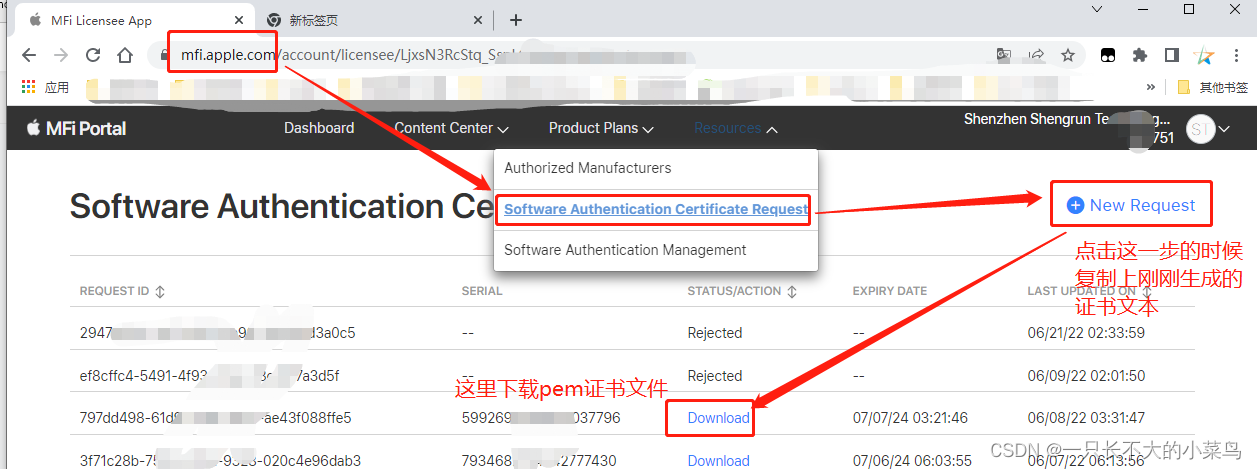
Task: Click the EXPIRY DATE column header
Action: click(890, 291)
